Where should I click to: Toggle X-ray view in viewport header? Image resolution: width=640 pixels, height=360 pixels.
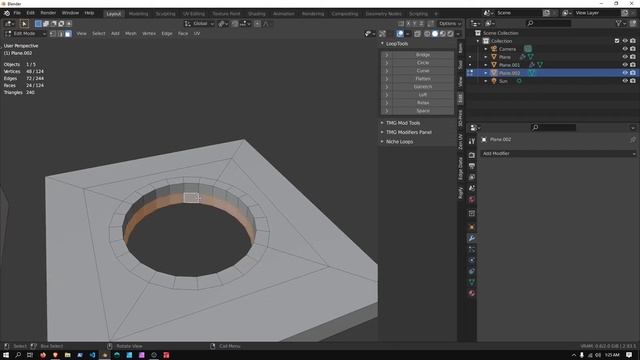pos(417,34)
